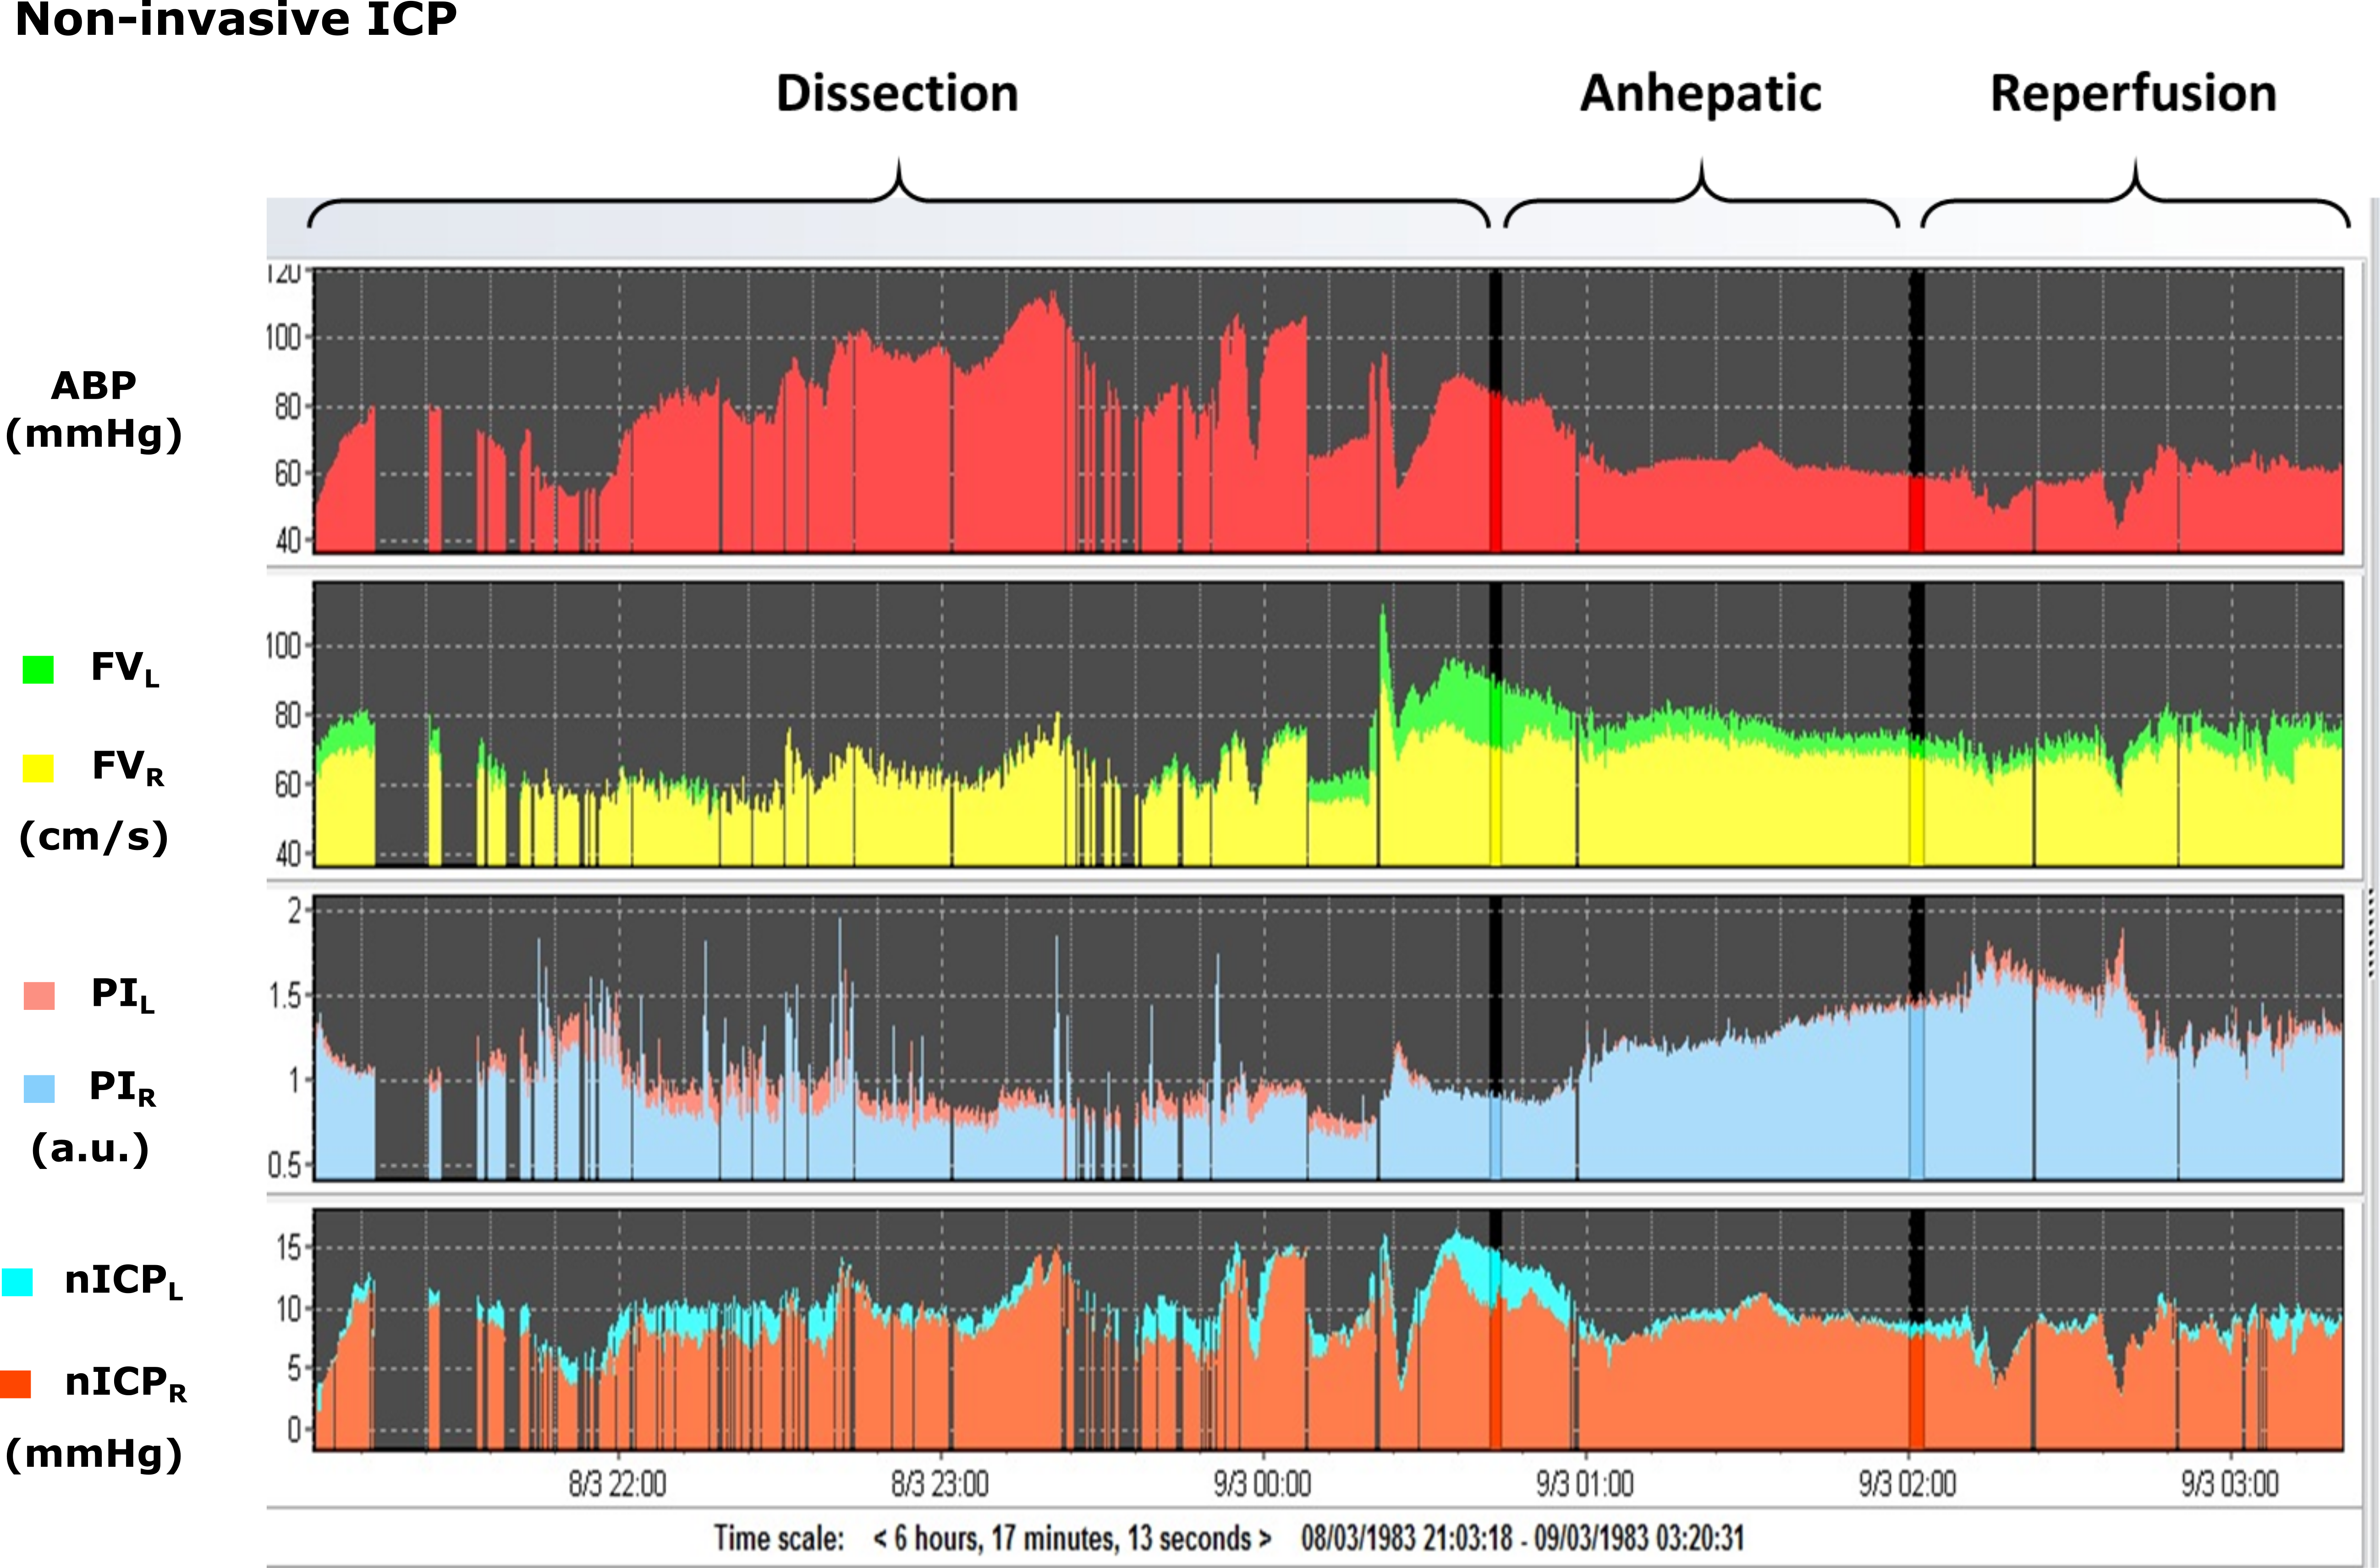The height and width of the screenshot is (1568, 2380).
Task: Click first black marker in red chart
Action: (x=1496, y=330)
